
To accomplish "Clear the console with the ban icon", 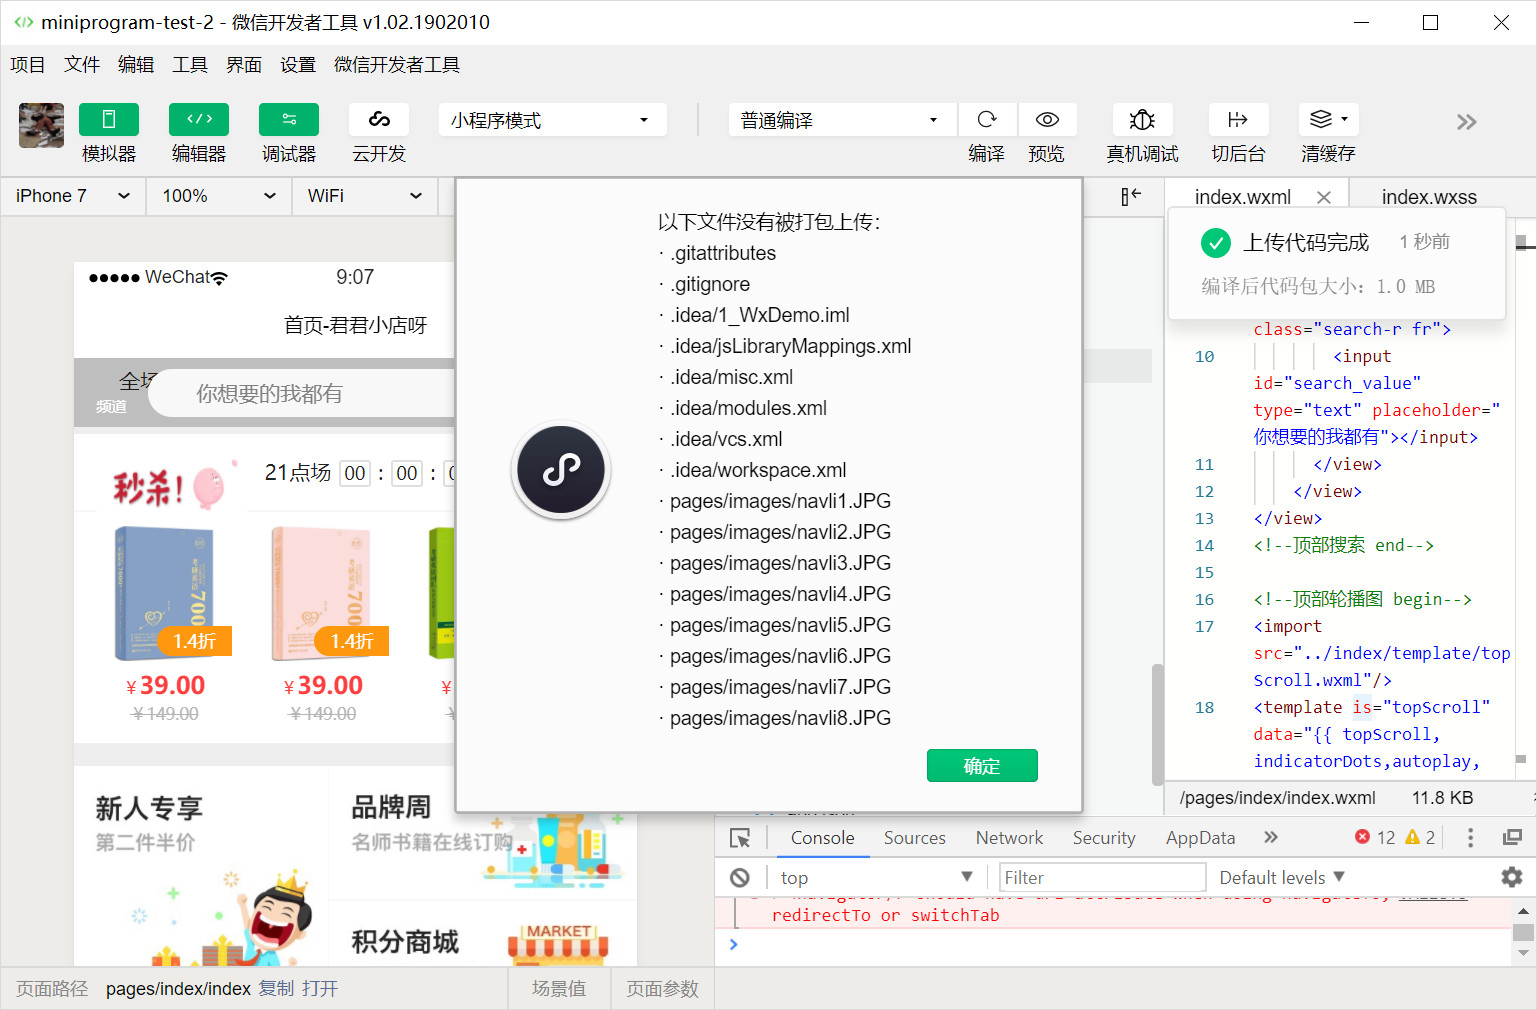I will [x=740, y=878].
